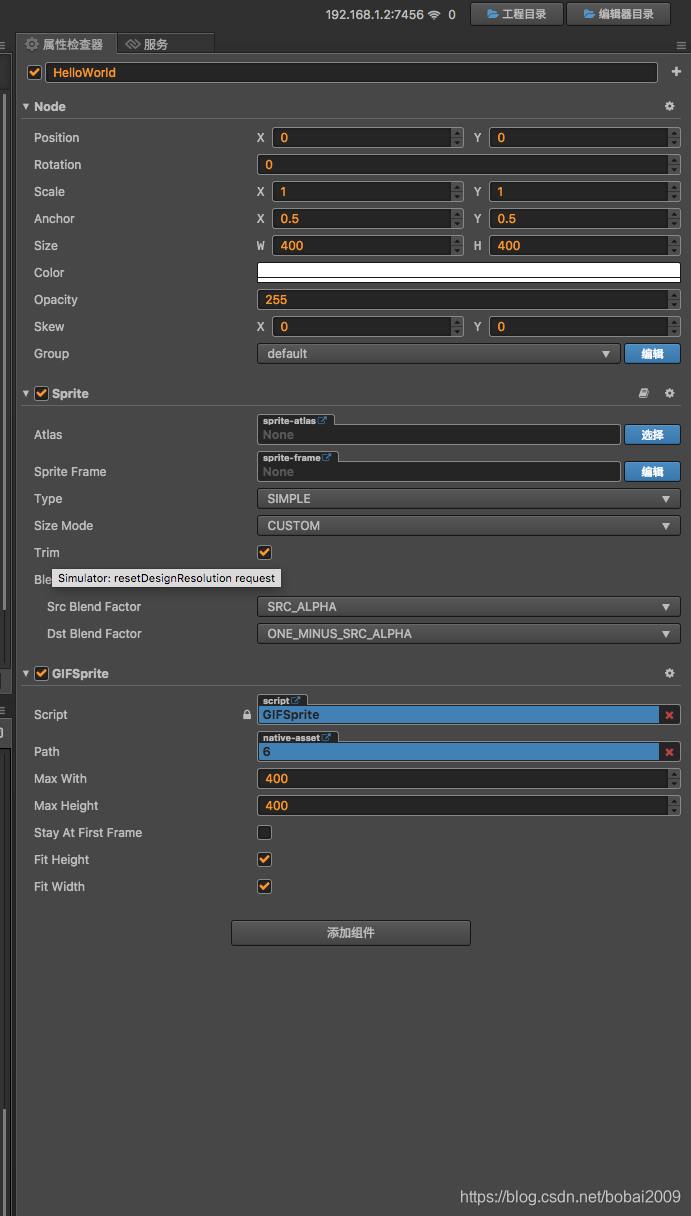Open the 编辑器目录 editor folder

pos(620,14)
